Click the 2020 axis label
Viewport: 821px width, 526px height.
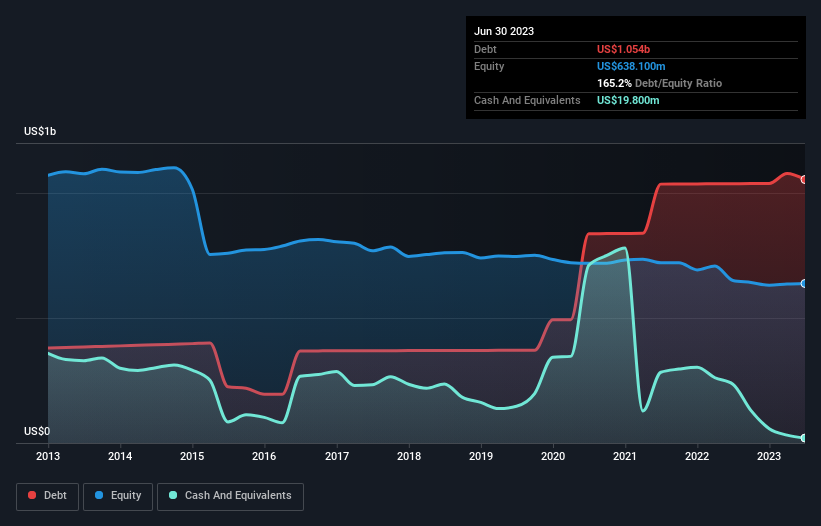point(553,456)
